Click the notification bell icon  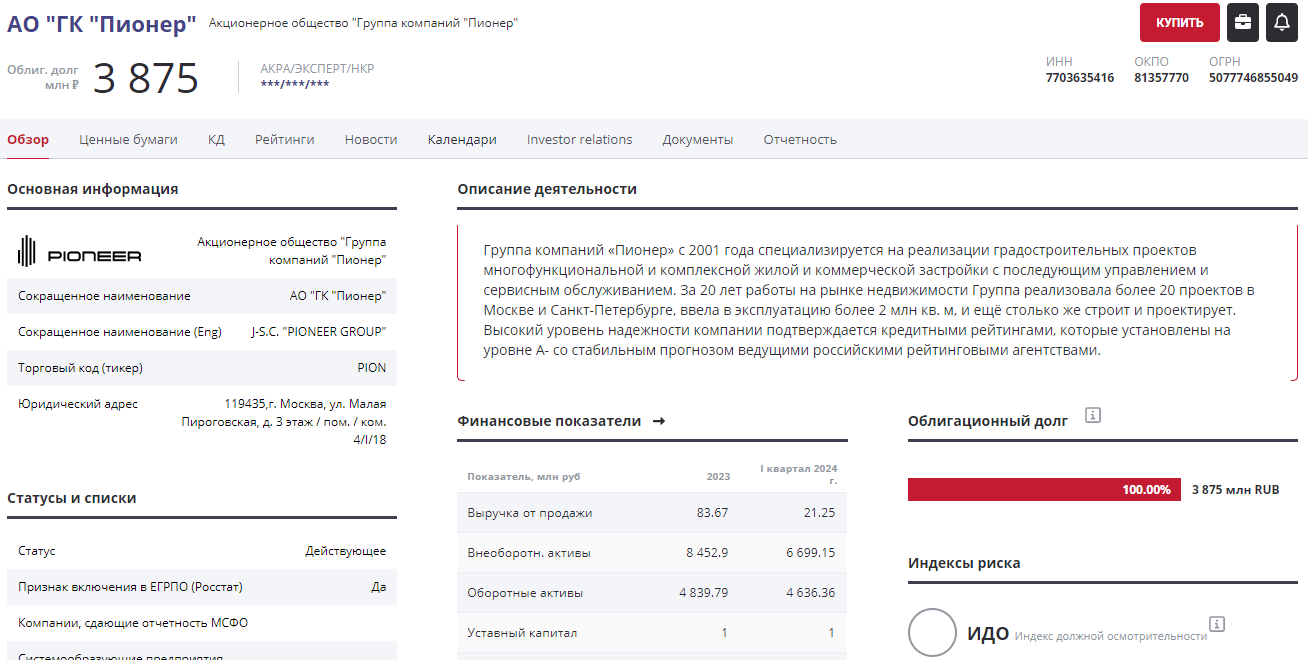click(x=1281, y=22)
